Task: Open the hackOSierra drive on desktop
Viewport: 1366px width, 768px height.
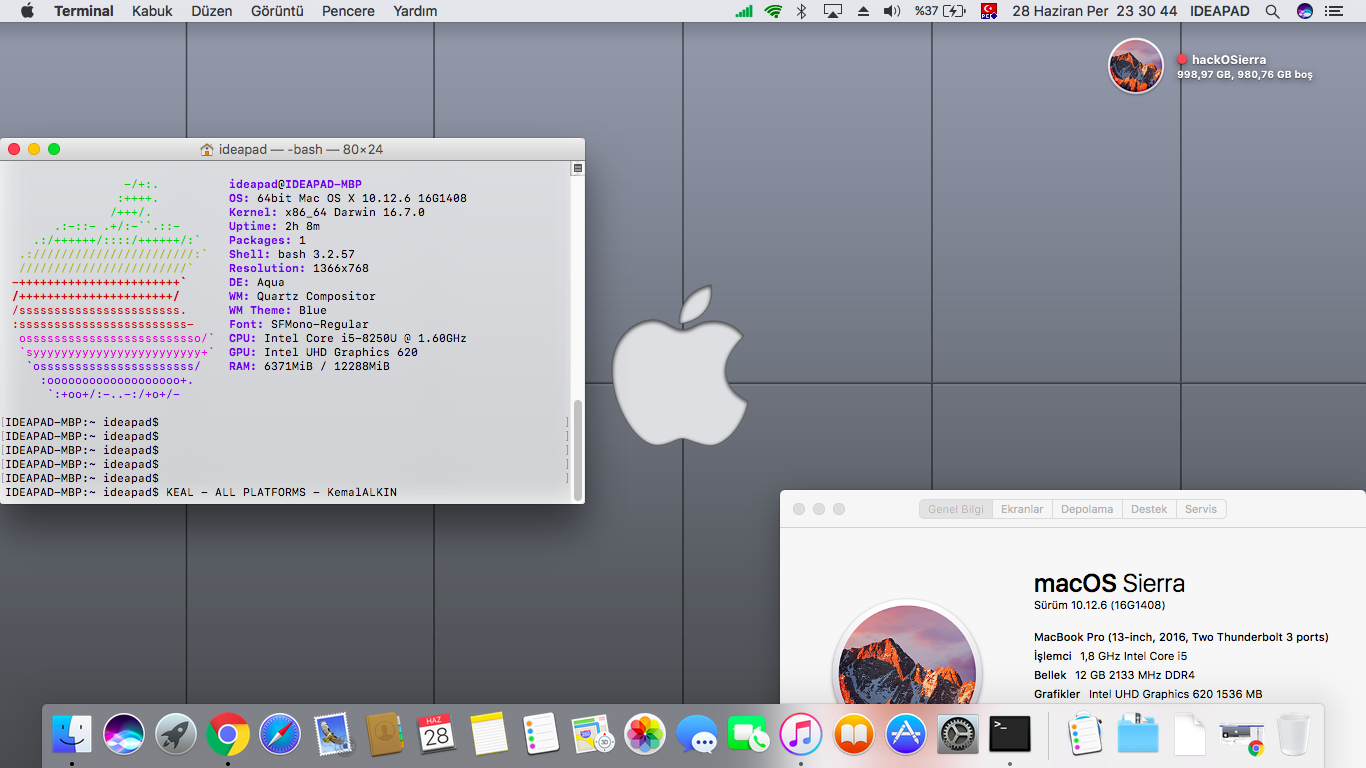Action: pos(1135,66)
